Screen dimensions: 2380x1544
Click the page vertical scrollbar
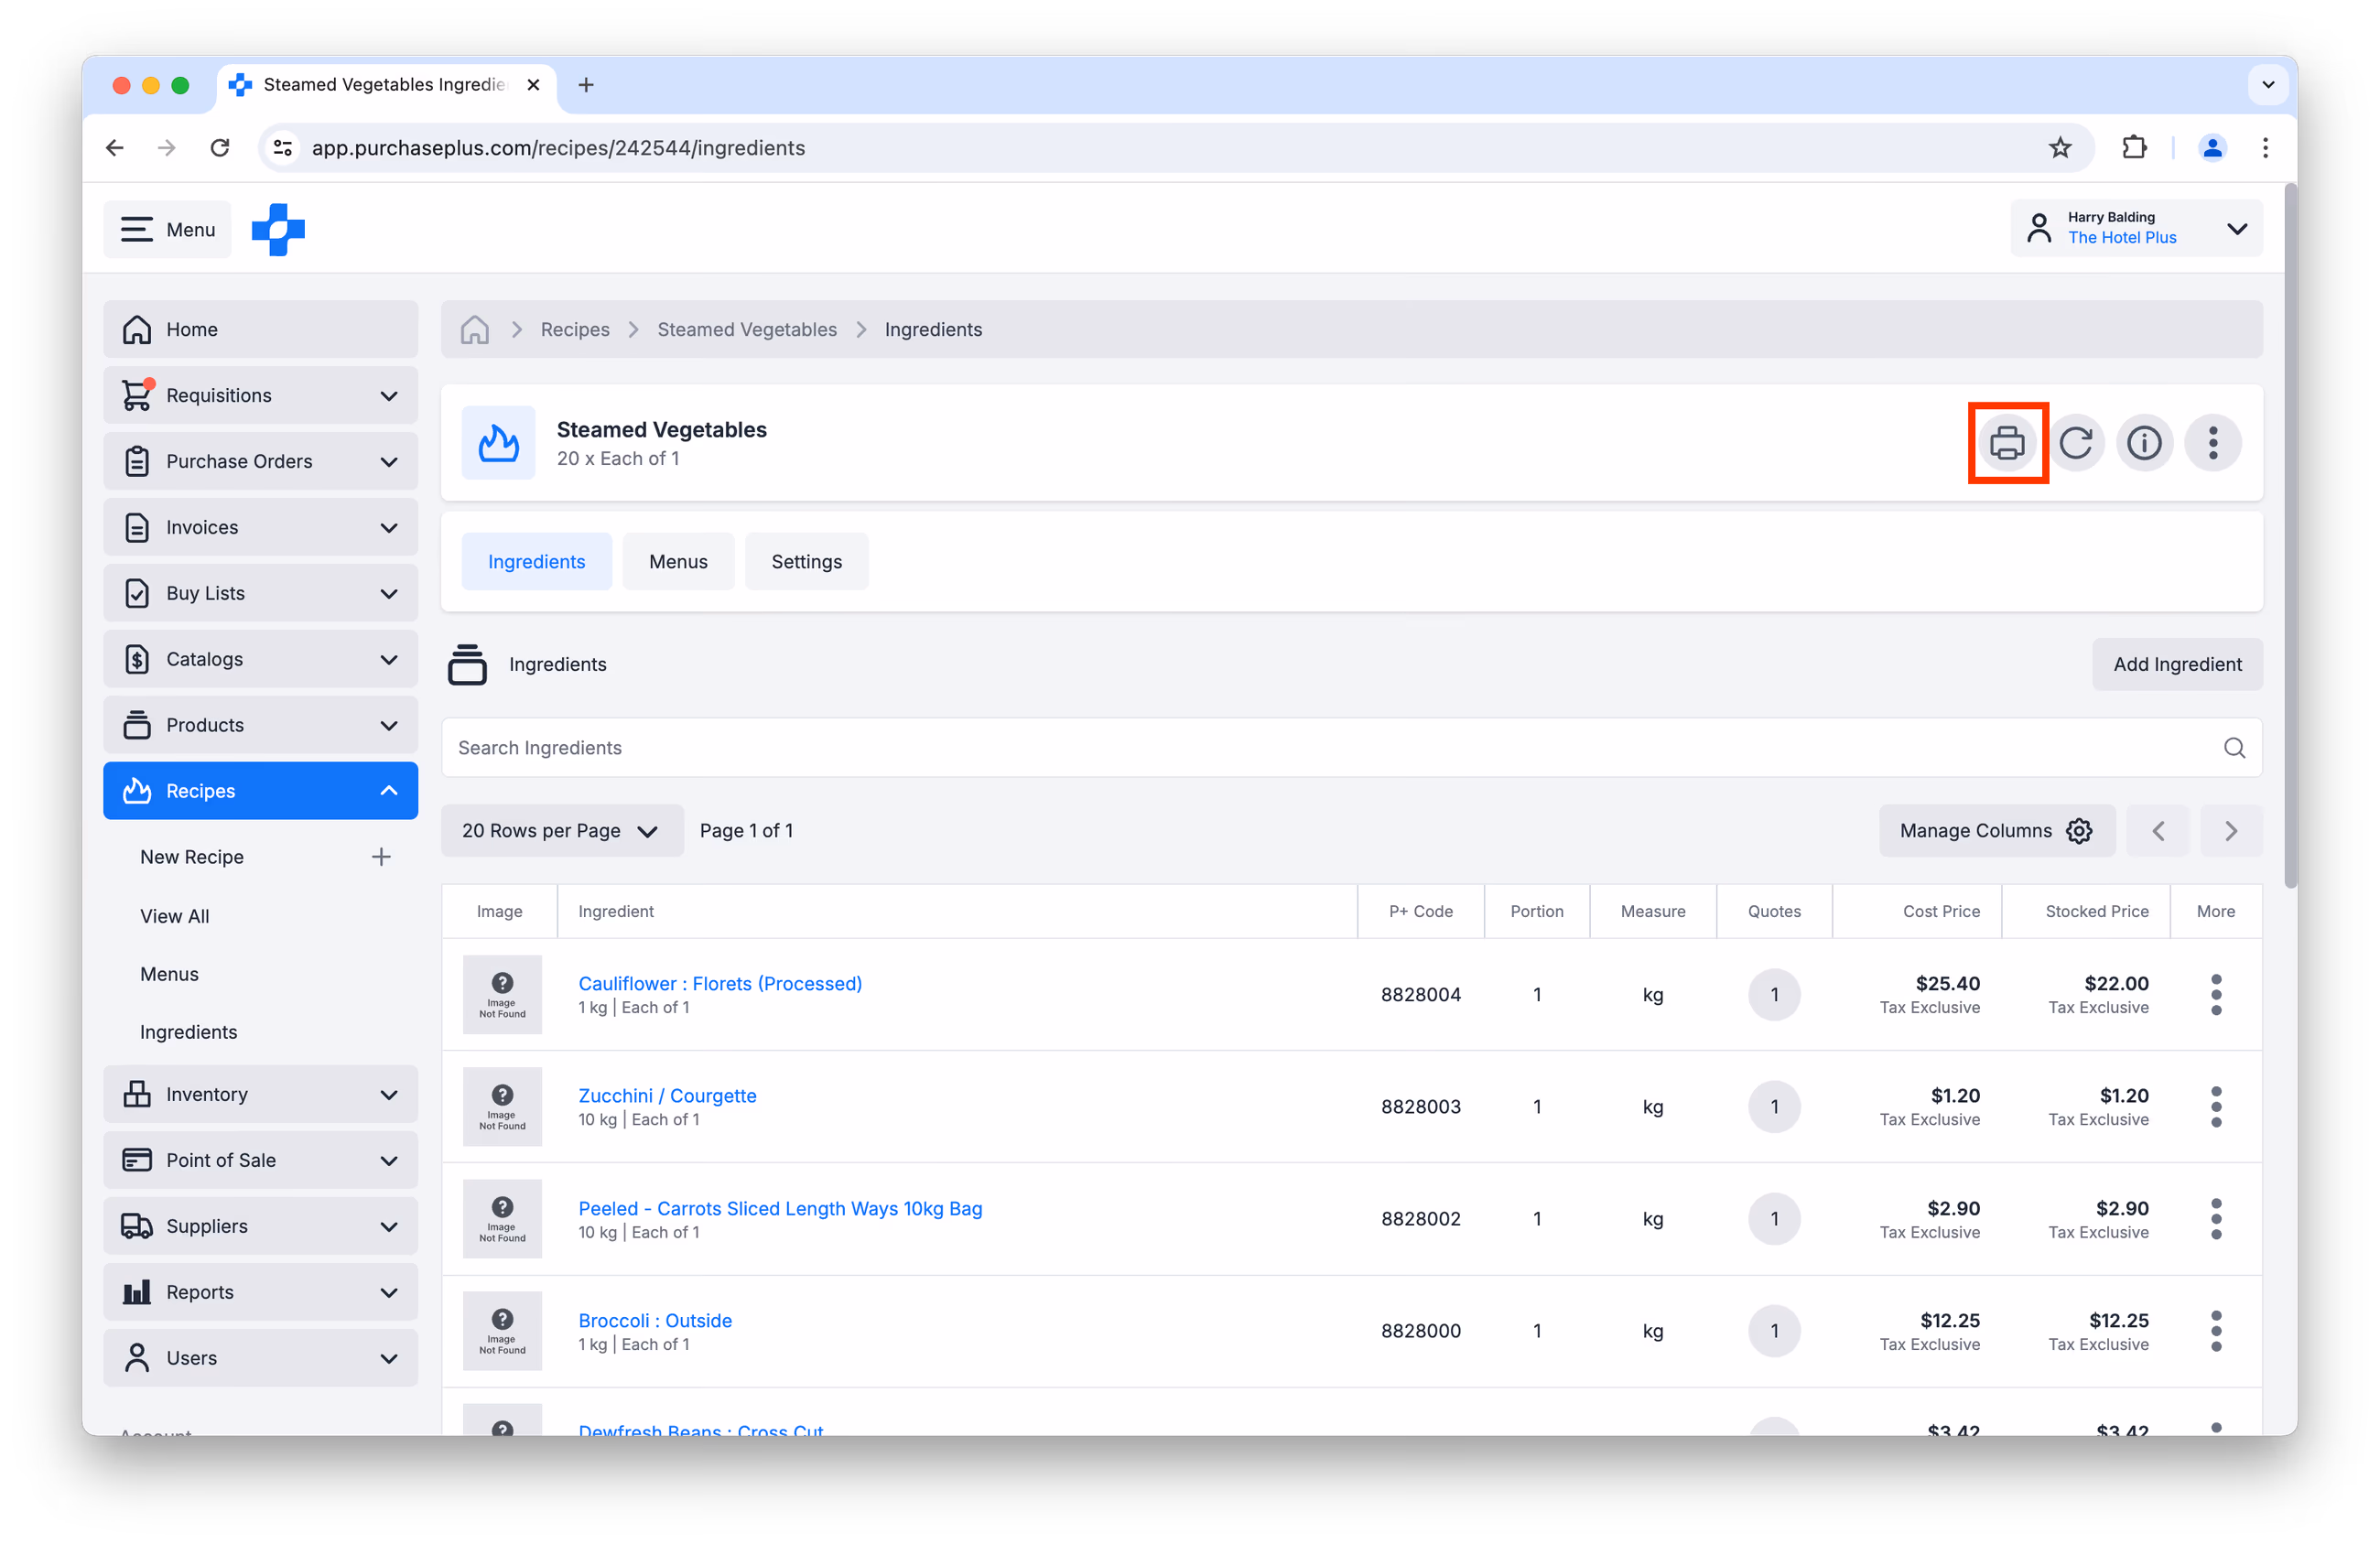pos(2290,536)
